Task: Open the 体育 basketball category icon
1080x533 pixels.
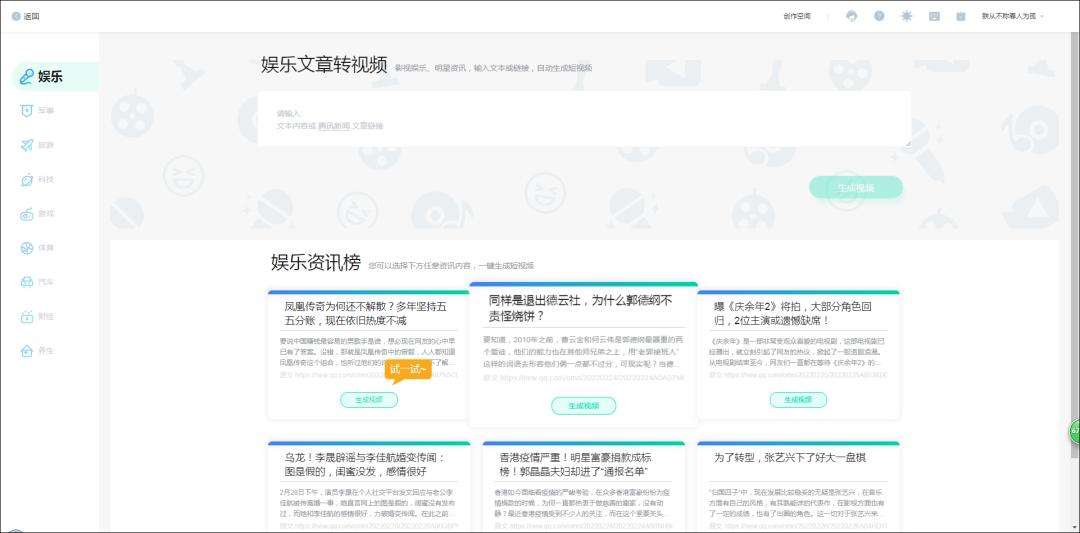Action: [x=27, y=247]
